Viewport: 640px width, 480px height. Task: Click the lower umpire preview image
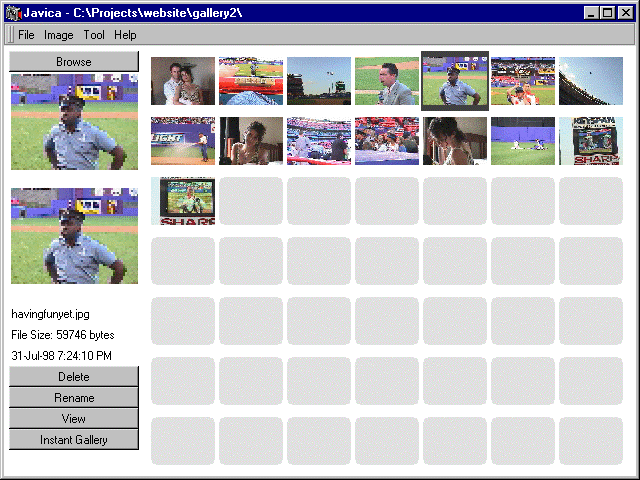(x=74, y=236)
